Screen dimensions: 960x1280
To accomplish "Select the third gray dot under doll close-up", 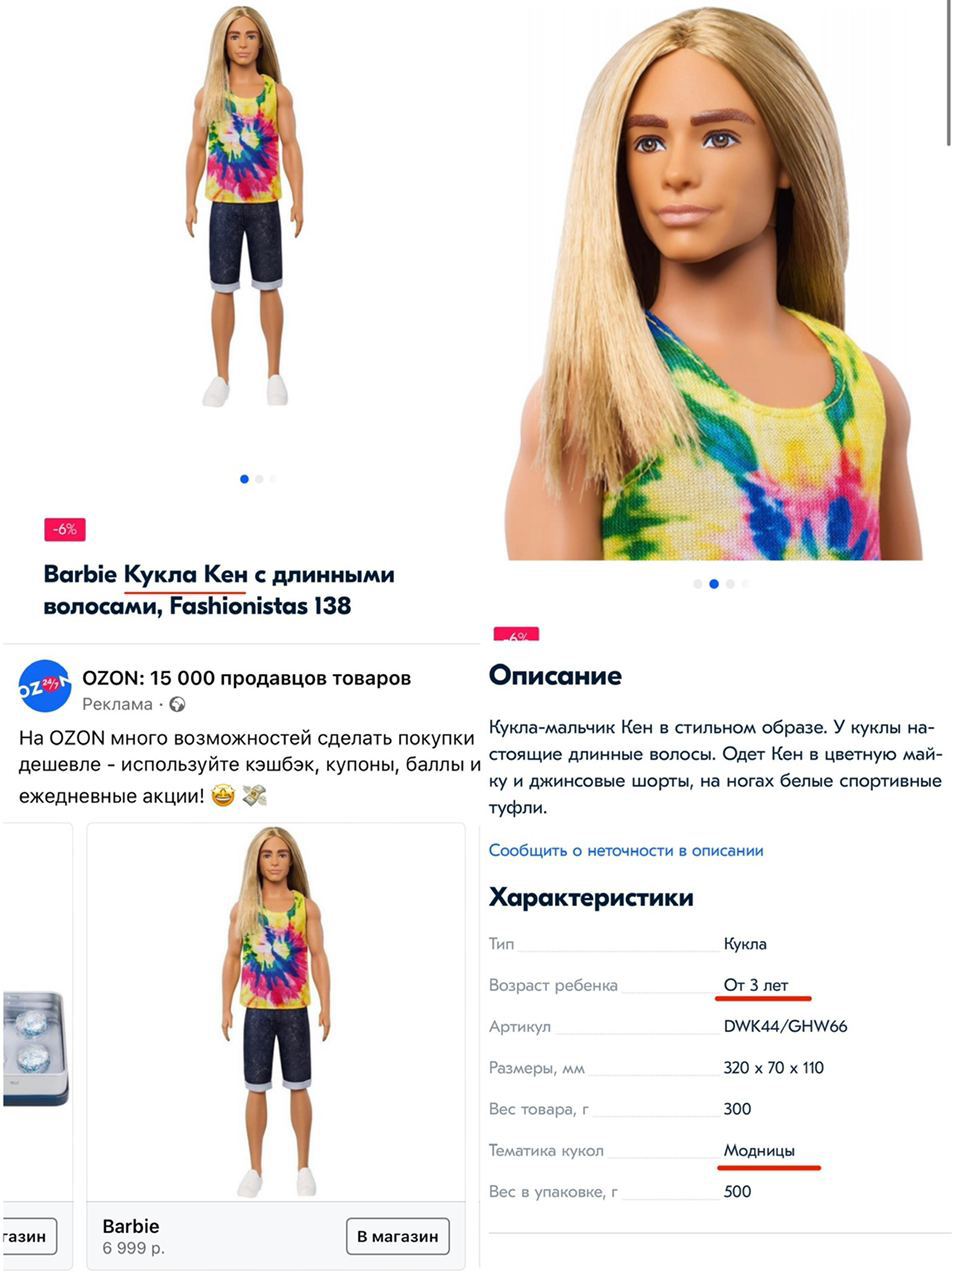I will click(730, 584).
